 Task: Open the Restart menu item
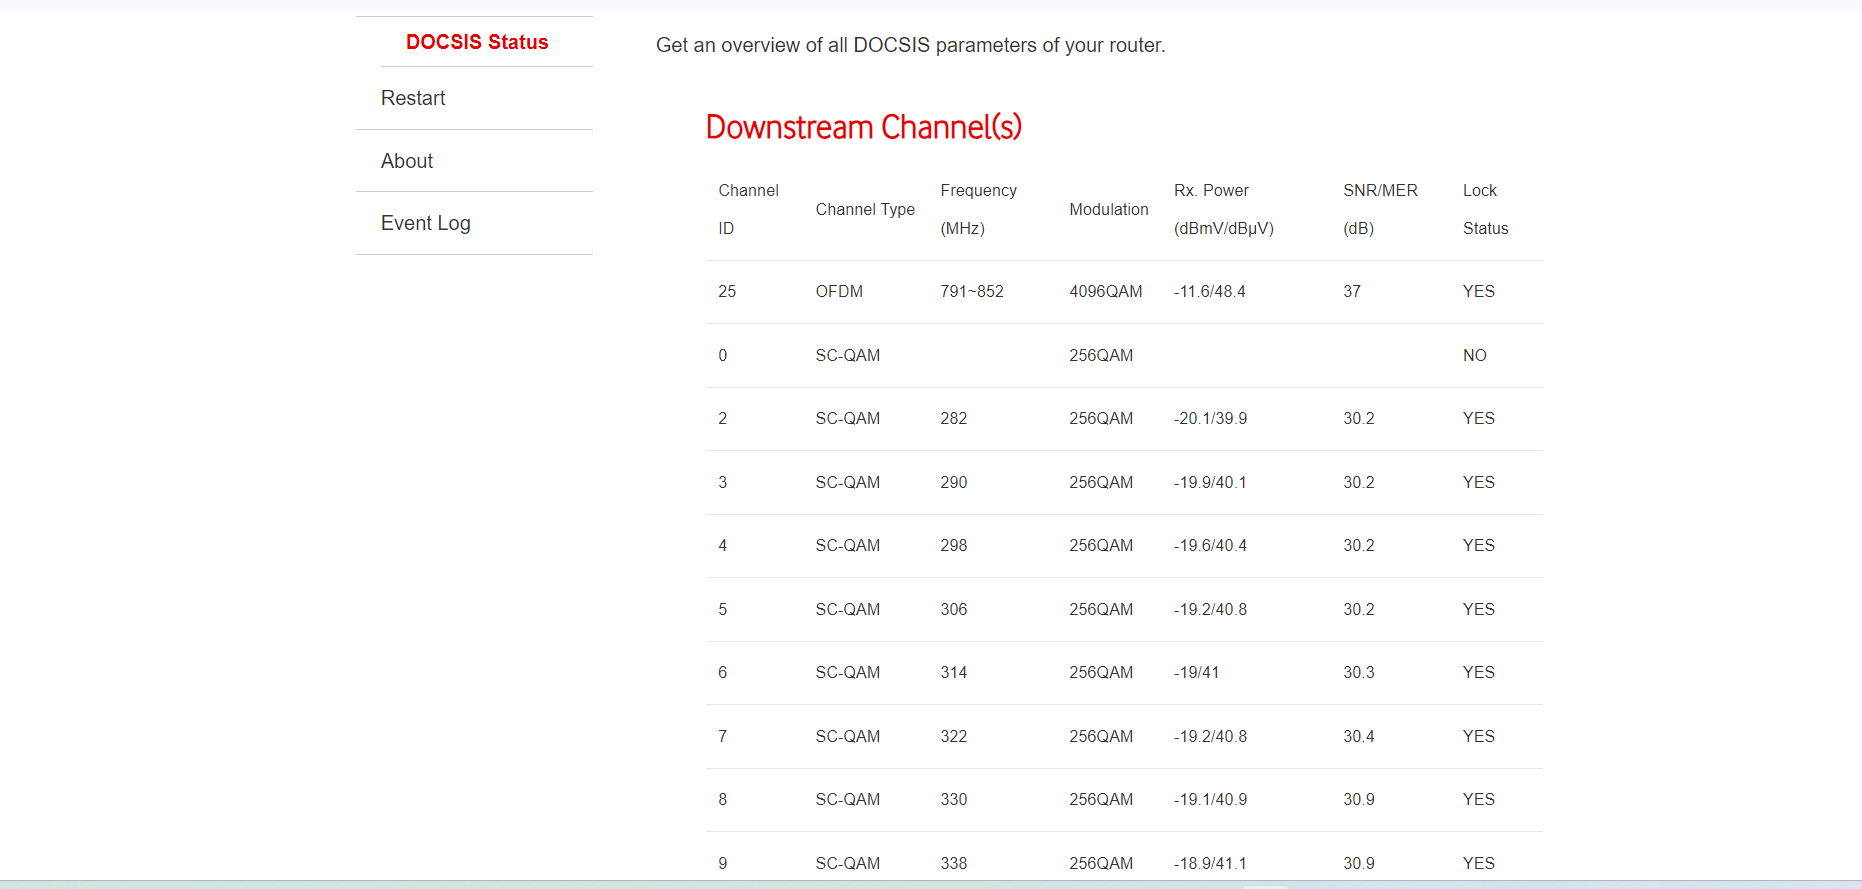tap(413, 98)
